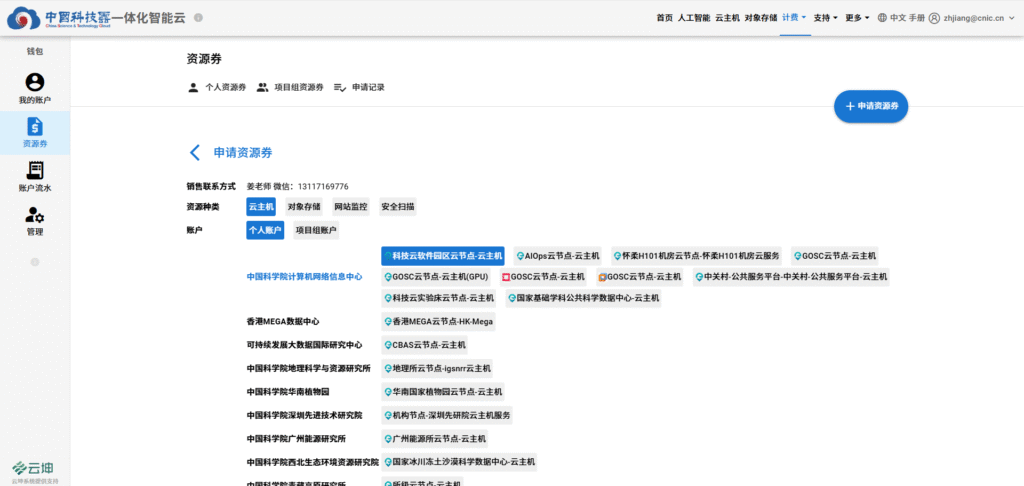
Task: Select 华南国家植物园云节点-云主机 chip
Action: click(443, 392)
